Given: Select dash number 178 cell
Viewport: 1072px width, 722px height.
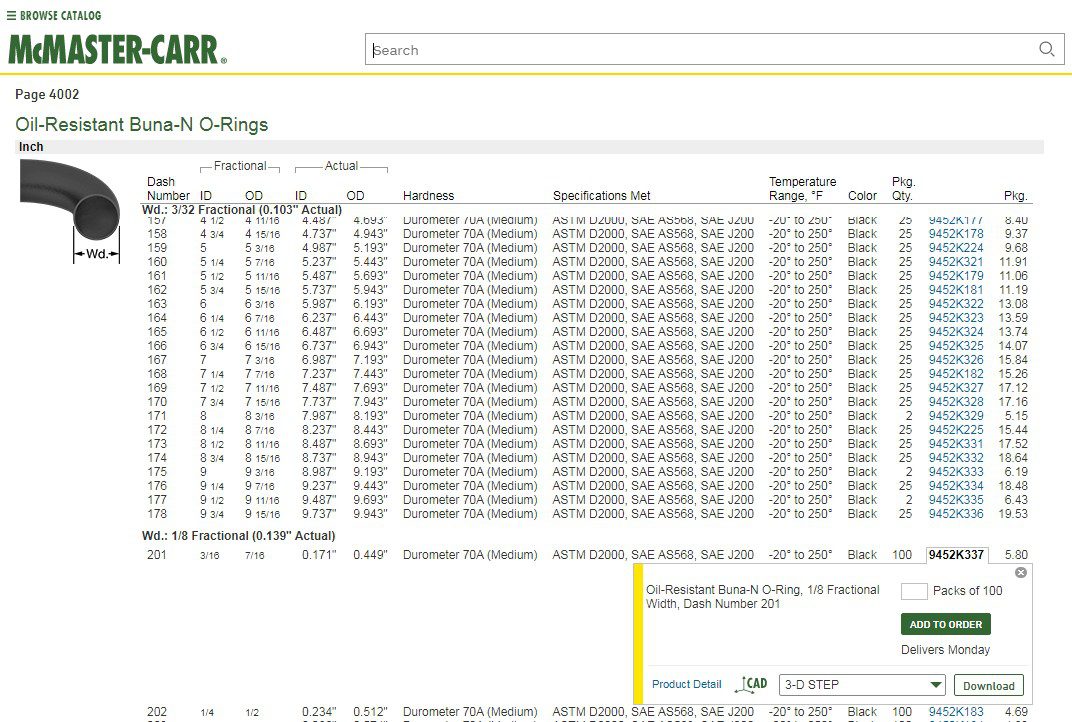Looking at the screenshot, I should pos(157,514).
